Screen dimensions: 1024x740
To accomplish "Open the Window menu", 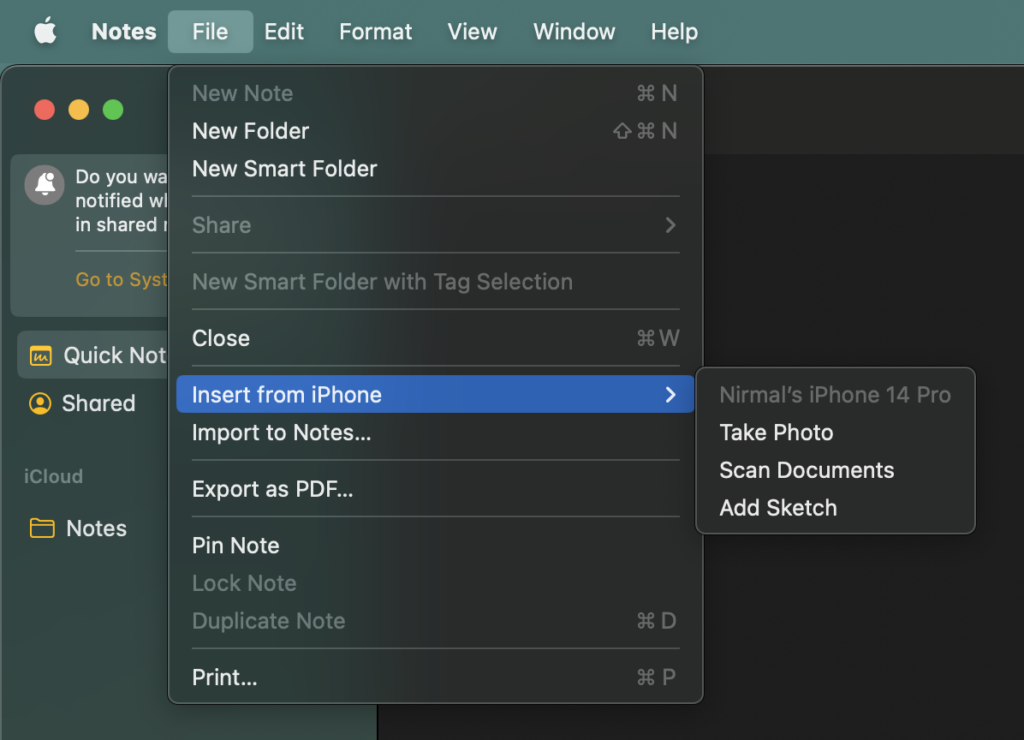I will coord(574,31).
